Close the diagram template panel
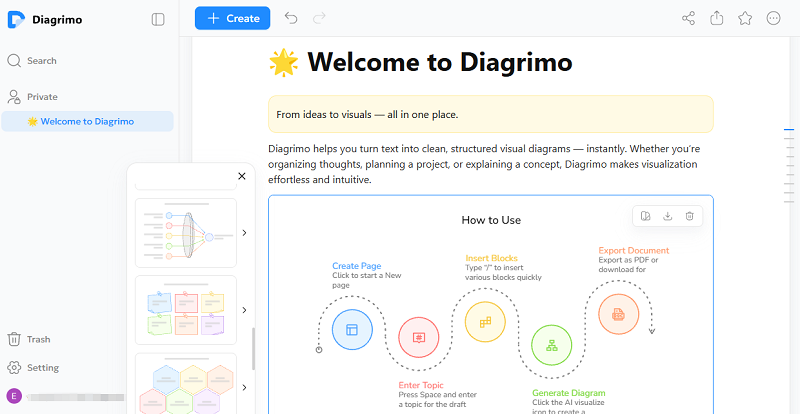The height and width of the screenshot is (414, 800). click(241, 176)
